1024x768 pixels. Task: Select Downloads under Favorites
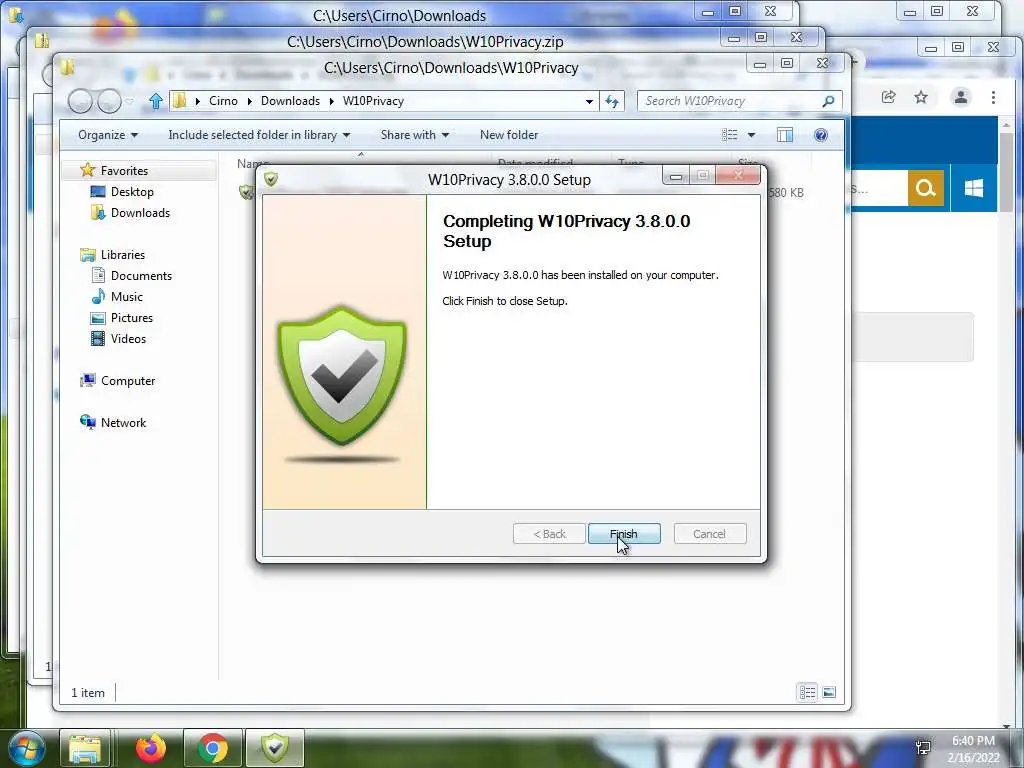pos(140,212)
